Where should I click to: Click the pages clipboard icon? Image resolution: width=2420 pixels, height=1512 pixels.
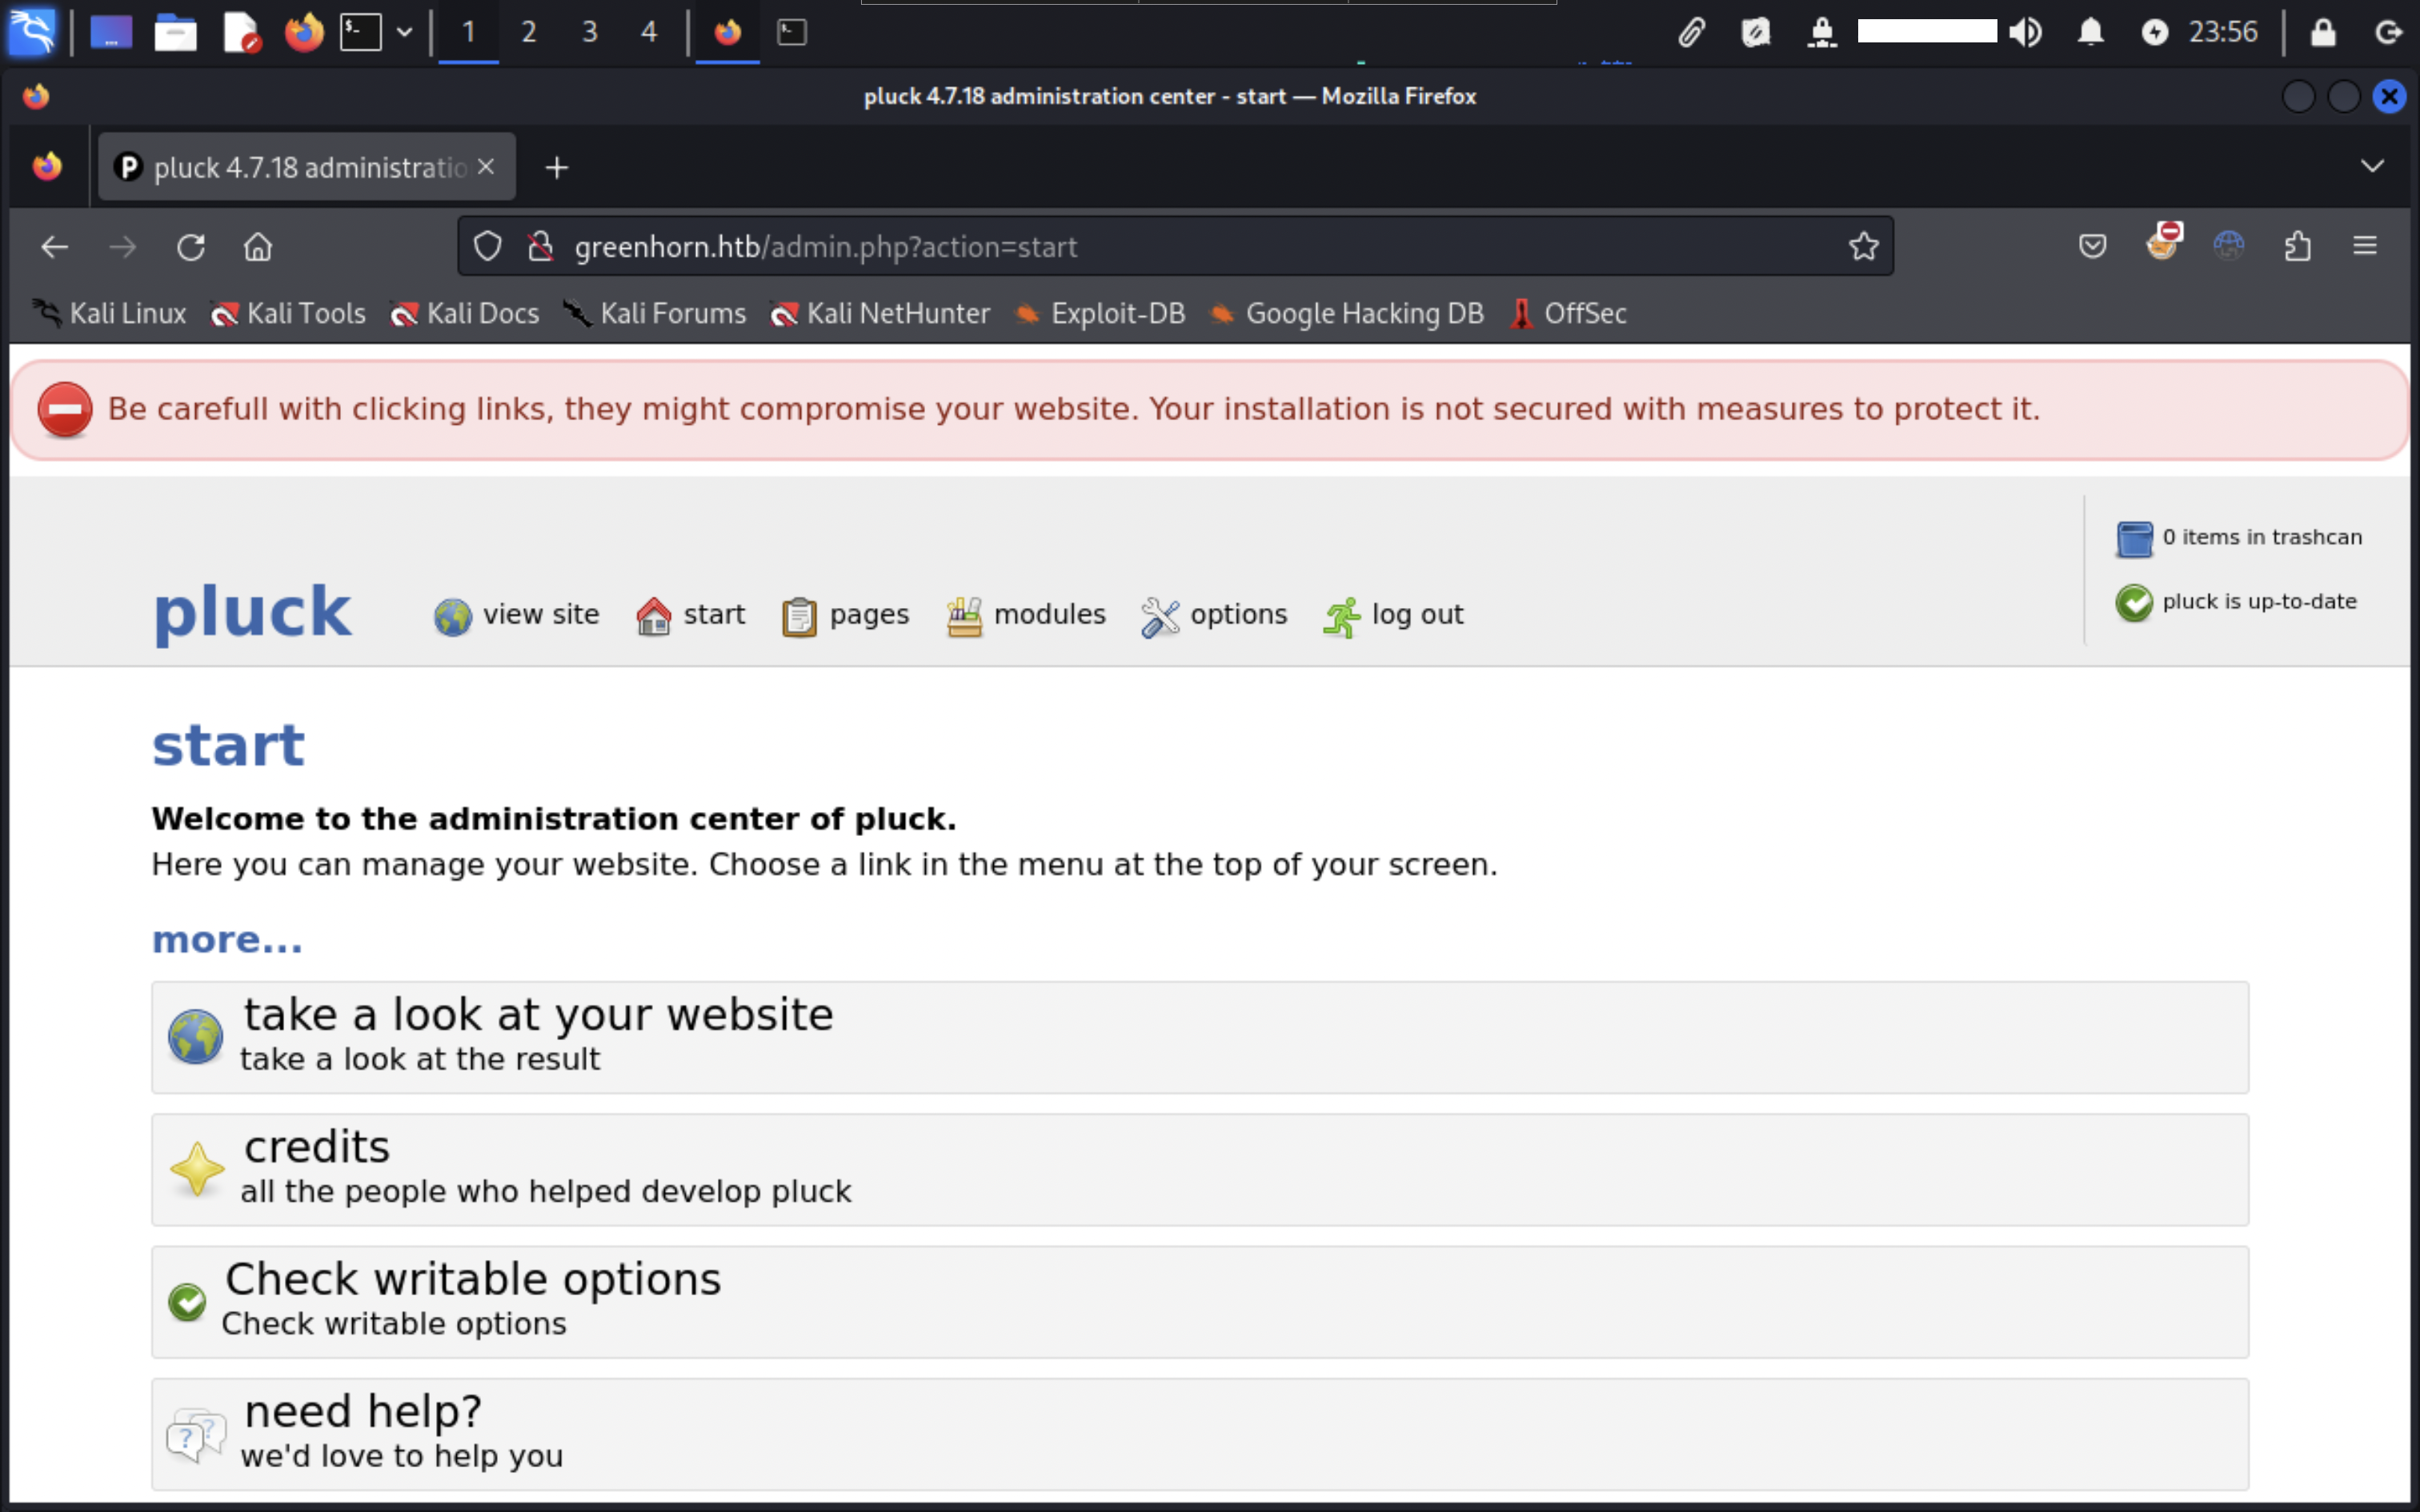point(799,617)
